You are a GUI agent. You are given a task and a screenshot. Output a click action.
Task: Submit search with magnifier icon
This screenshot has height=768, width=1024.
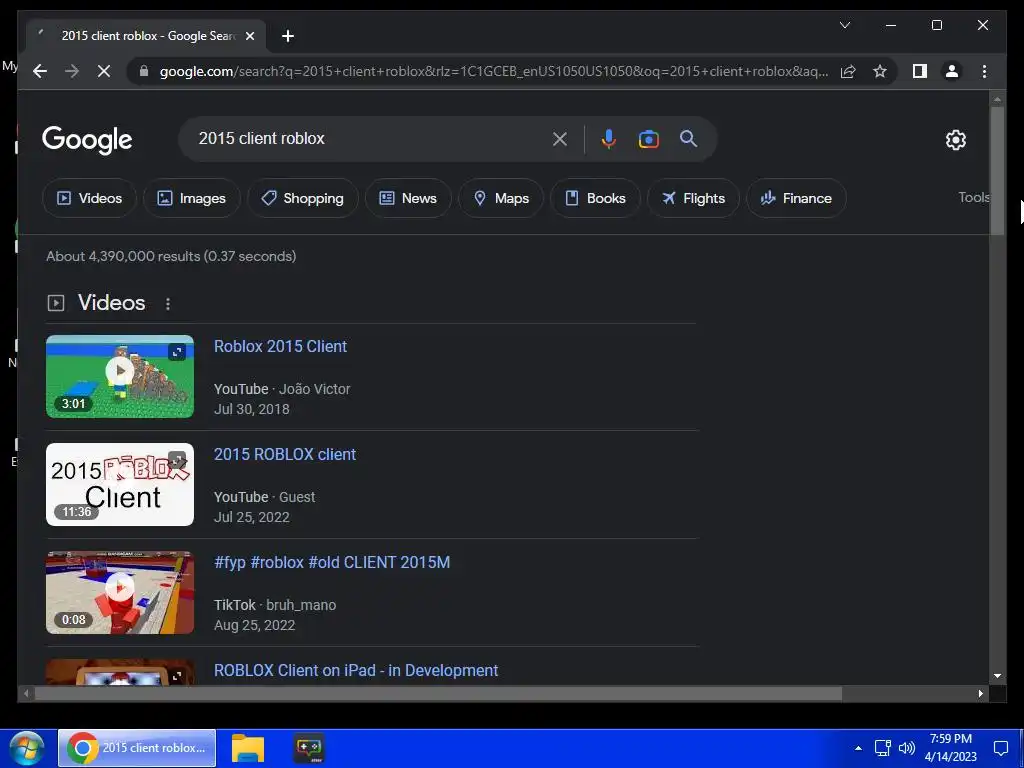[x=688, y=138]
